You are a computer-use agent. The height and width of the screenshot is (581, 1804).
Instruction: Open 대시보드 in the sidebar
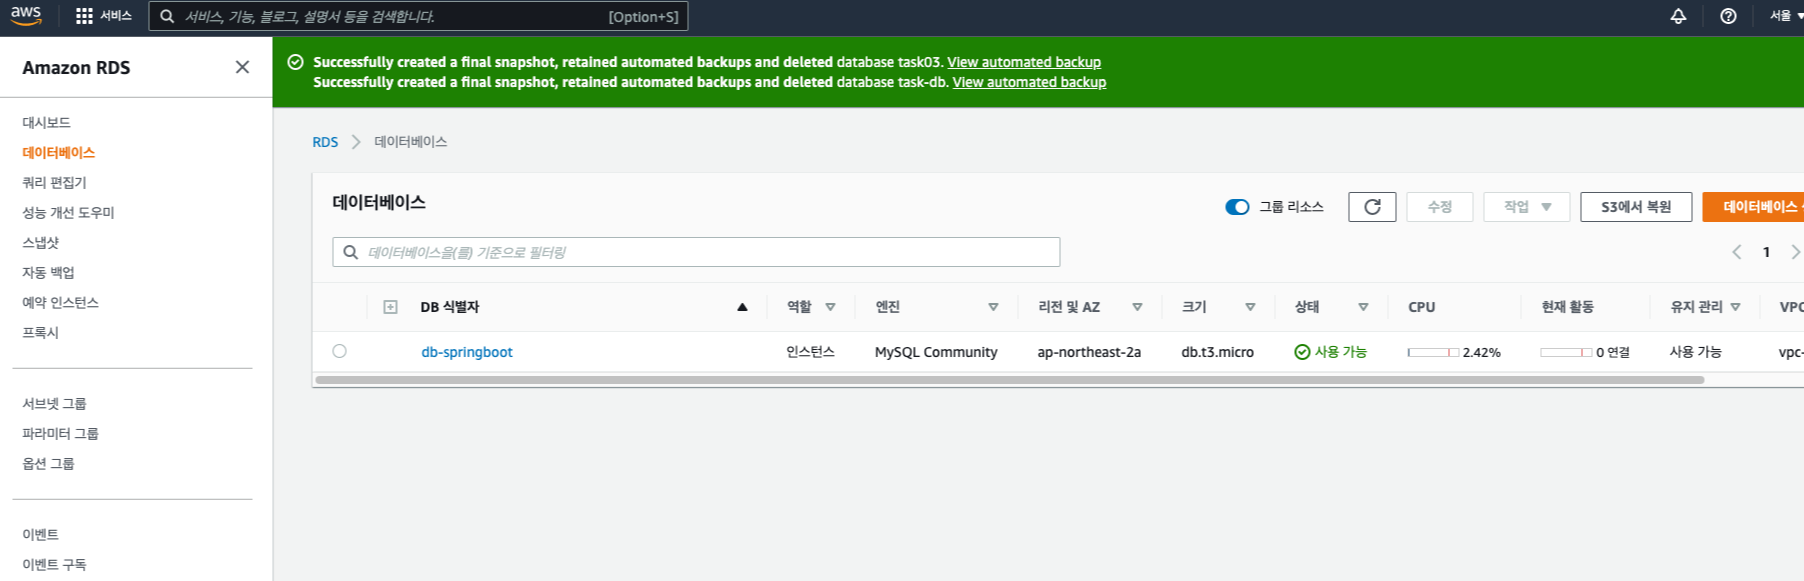pos(46,122)
